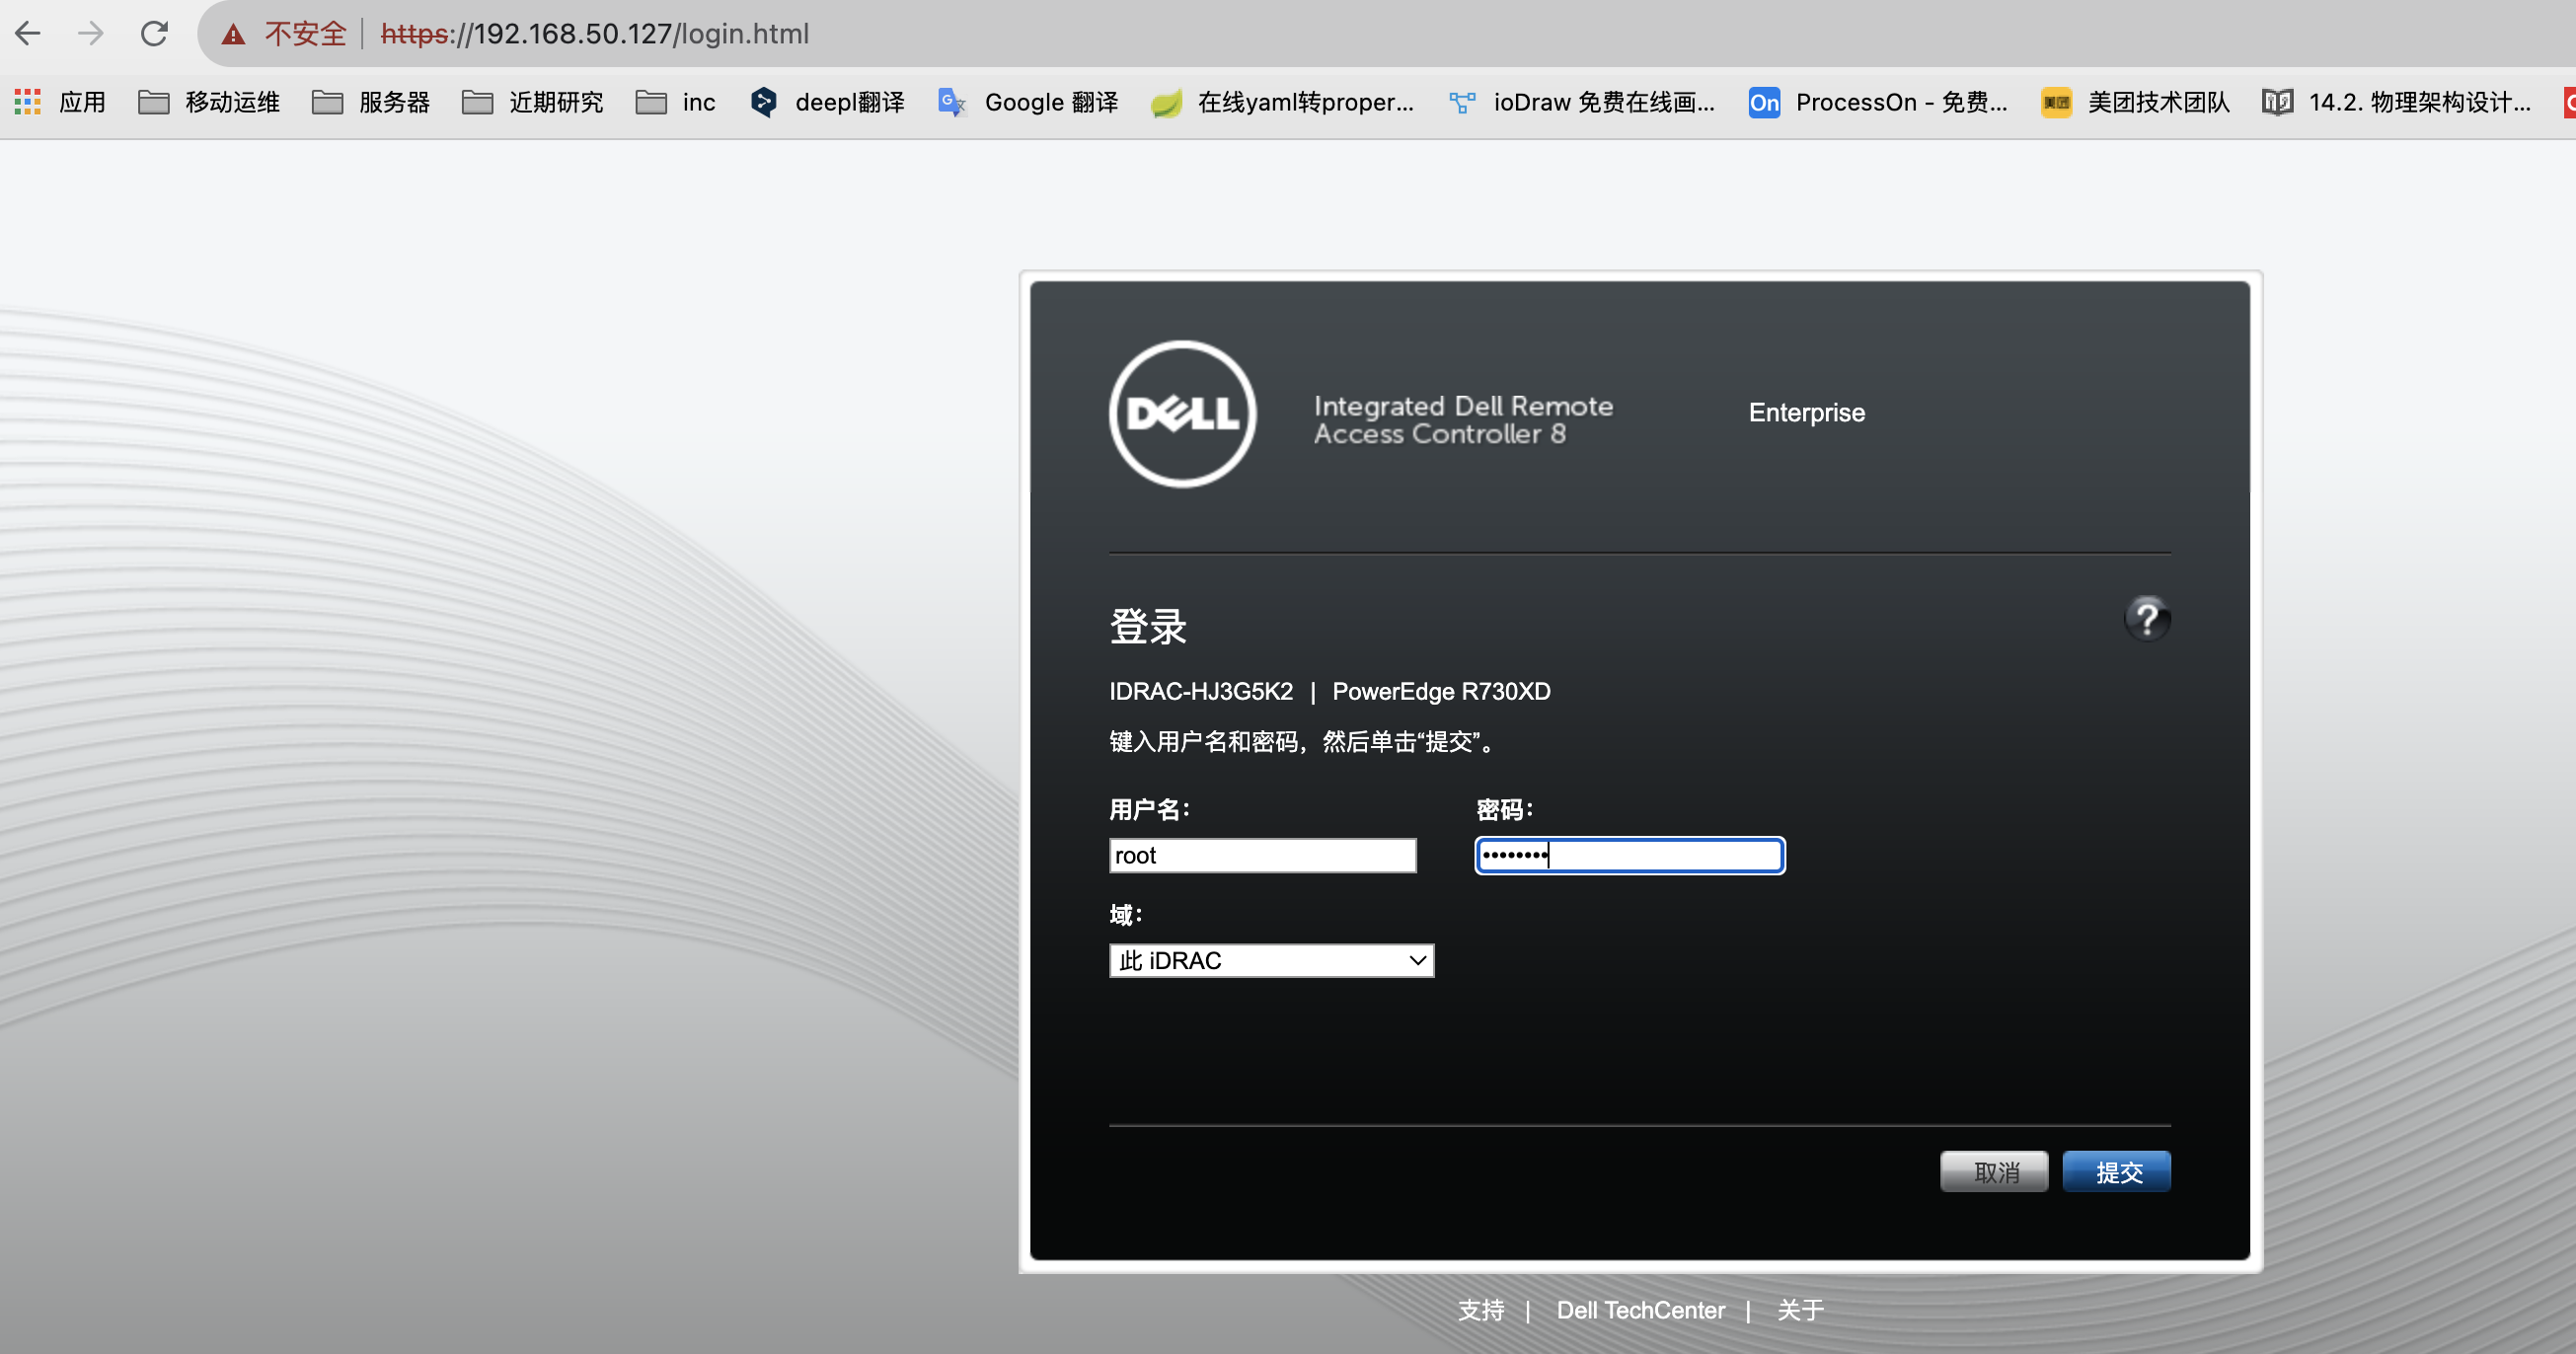Click the Dell logo
The width and height of the screenshot is (2576, 1354).
1182,414
